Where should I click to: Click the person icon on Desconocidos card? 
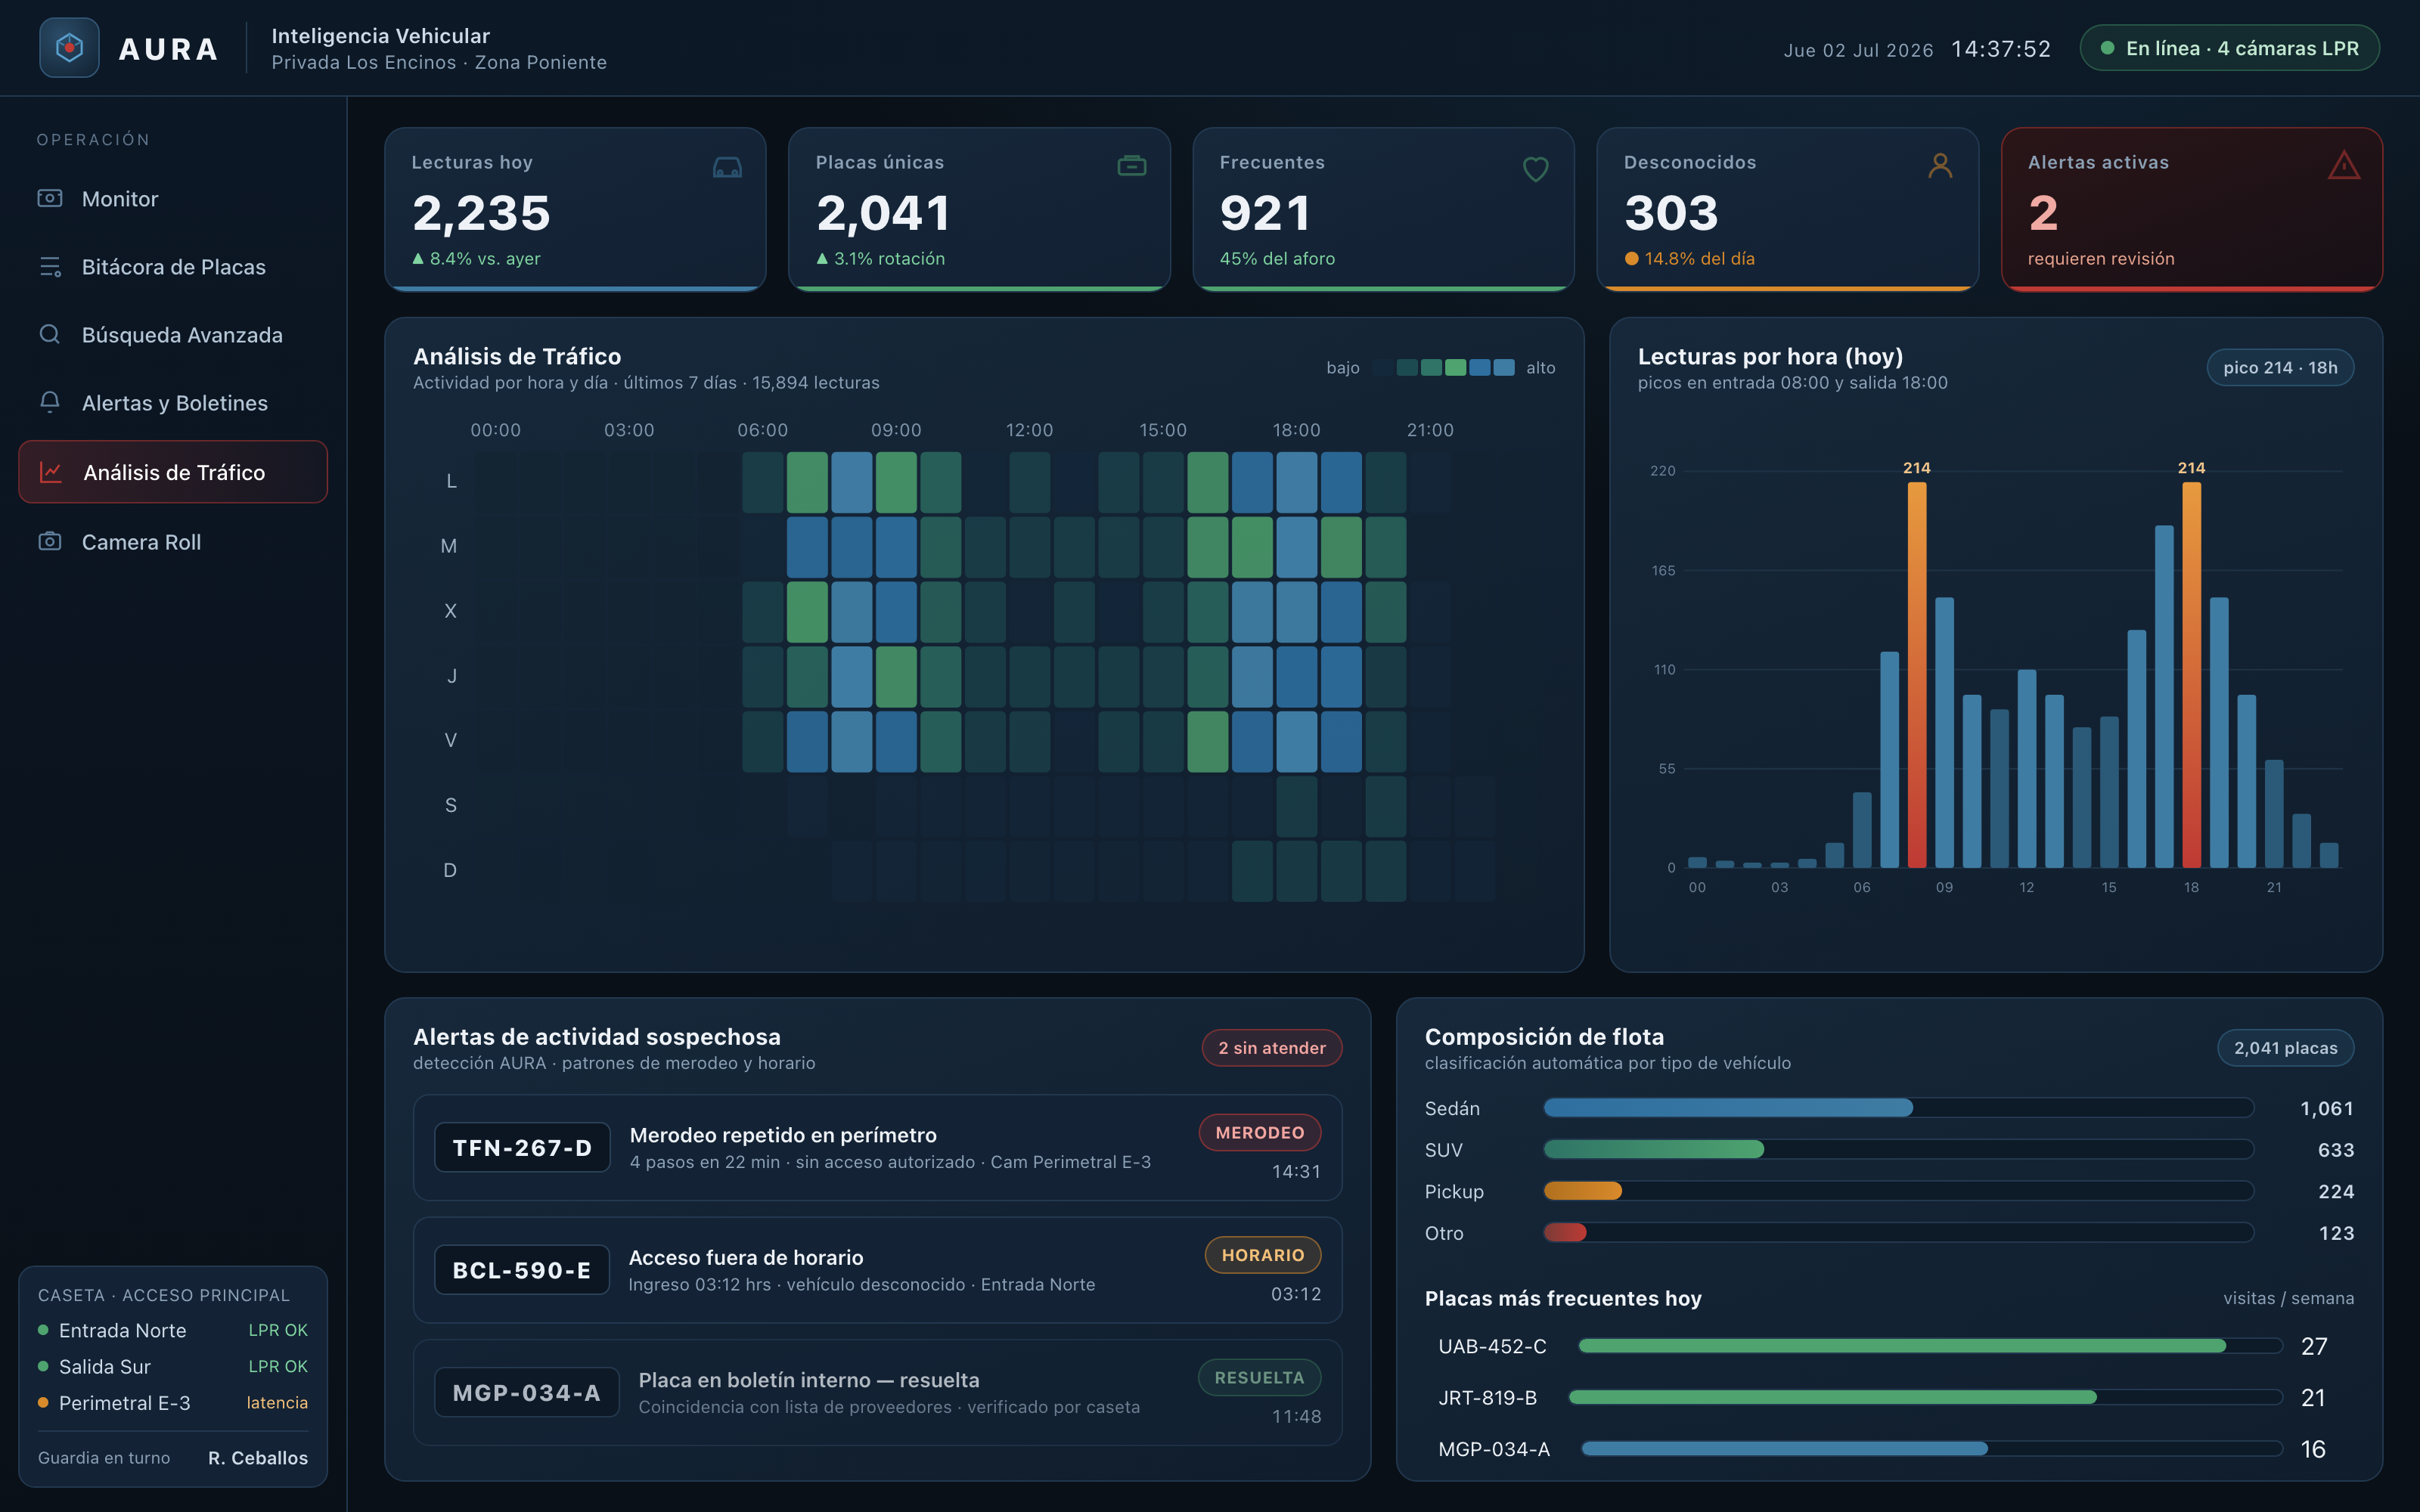[1940, 166]
